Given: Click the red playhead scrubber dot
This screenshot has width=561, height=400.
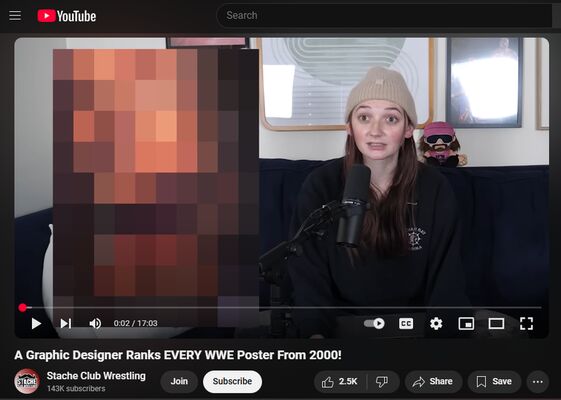Looking at the screenshot, I should 23,307.
